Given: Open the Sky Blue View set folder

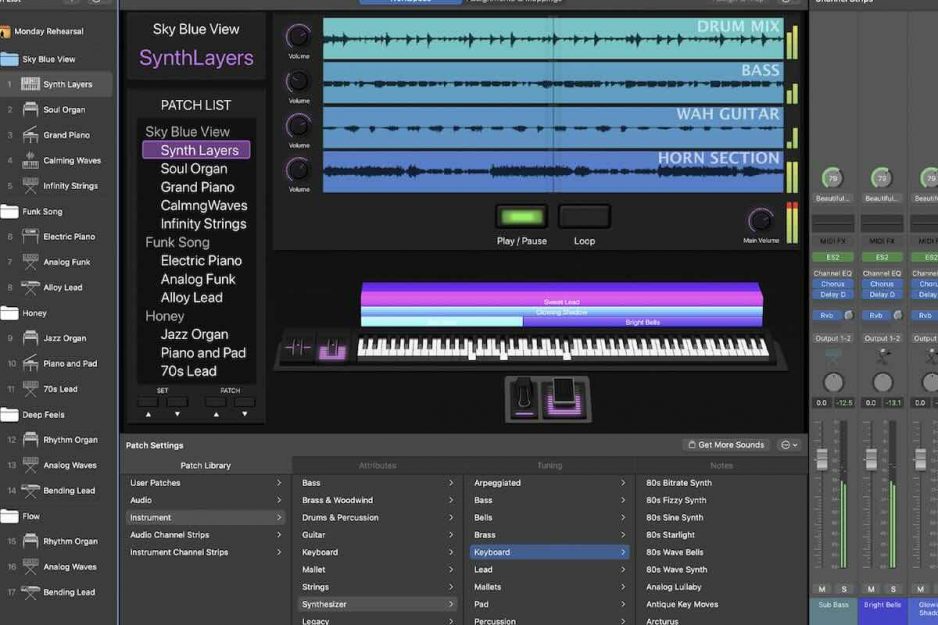Looking at the screenshot, I should 10,59.
